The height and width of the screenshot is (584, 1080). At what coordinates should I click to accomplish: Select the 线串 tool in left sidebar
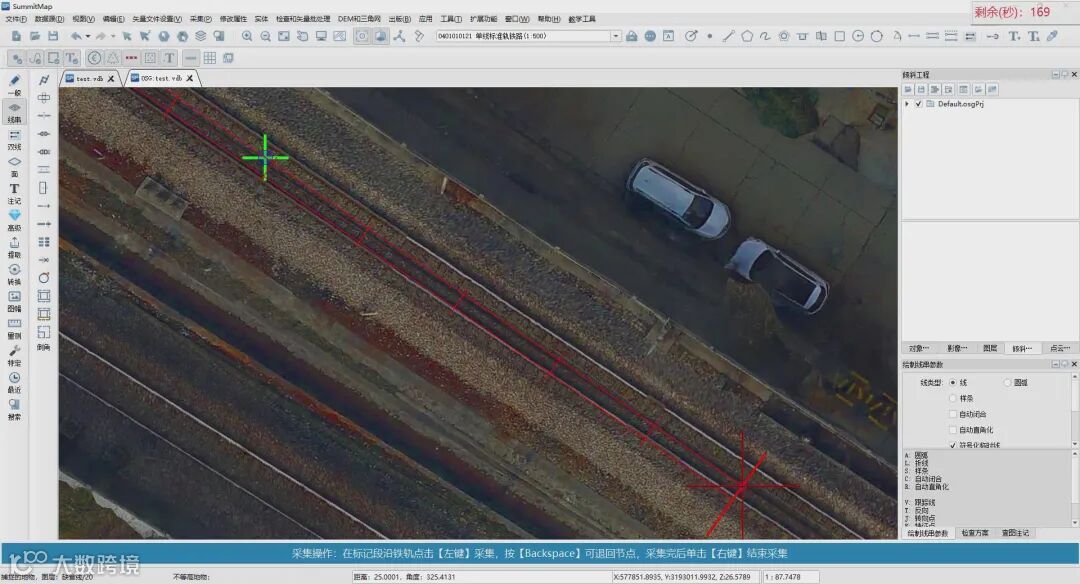[x=14, y=112]
